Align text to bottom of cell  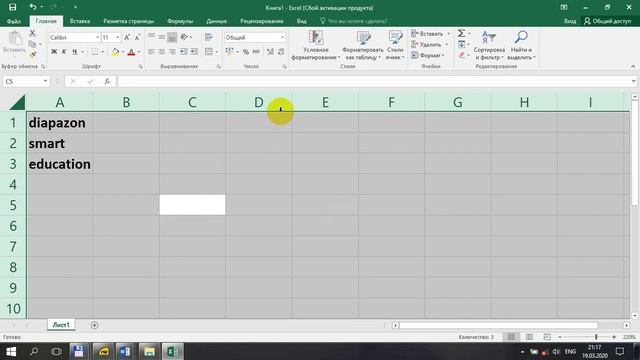[172, 37]
